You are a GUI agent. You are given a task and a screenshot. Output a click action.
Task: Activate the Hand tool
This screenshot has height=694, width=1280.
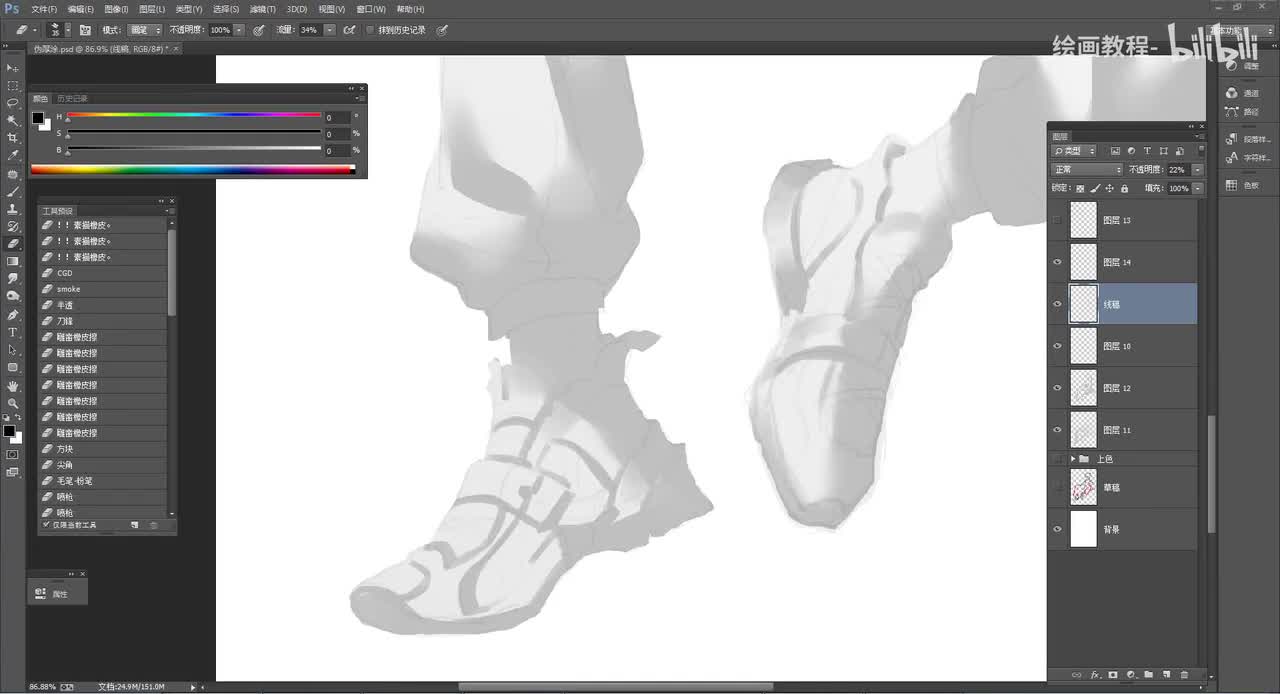point(13,385)
